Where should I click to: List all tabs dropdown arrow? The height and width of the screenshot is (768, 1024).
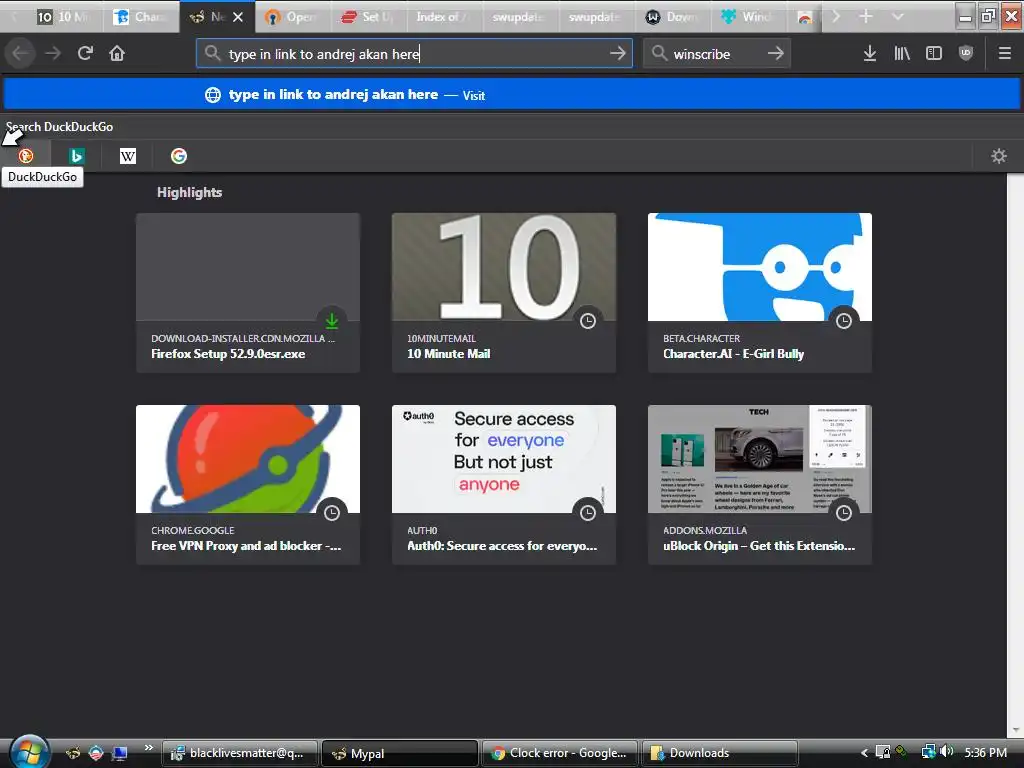coord(897,16)
